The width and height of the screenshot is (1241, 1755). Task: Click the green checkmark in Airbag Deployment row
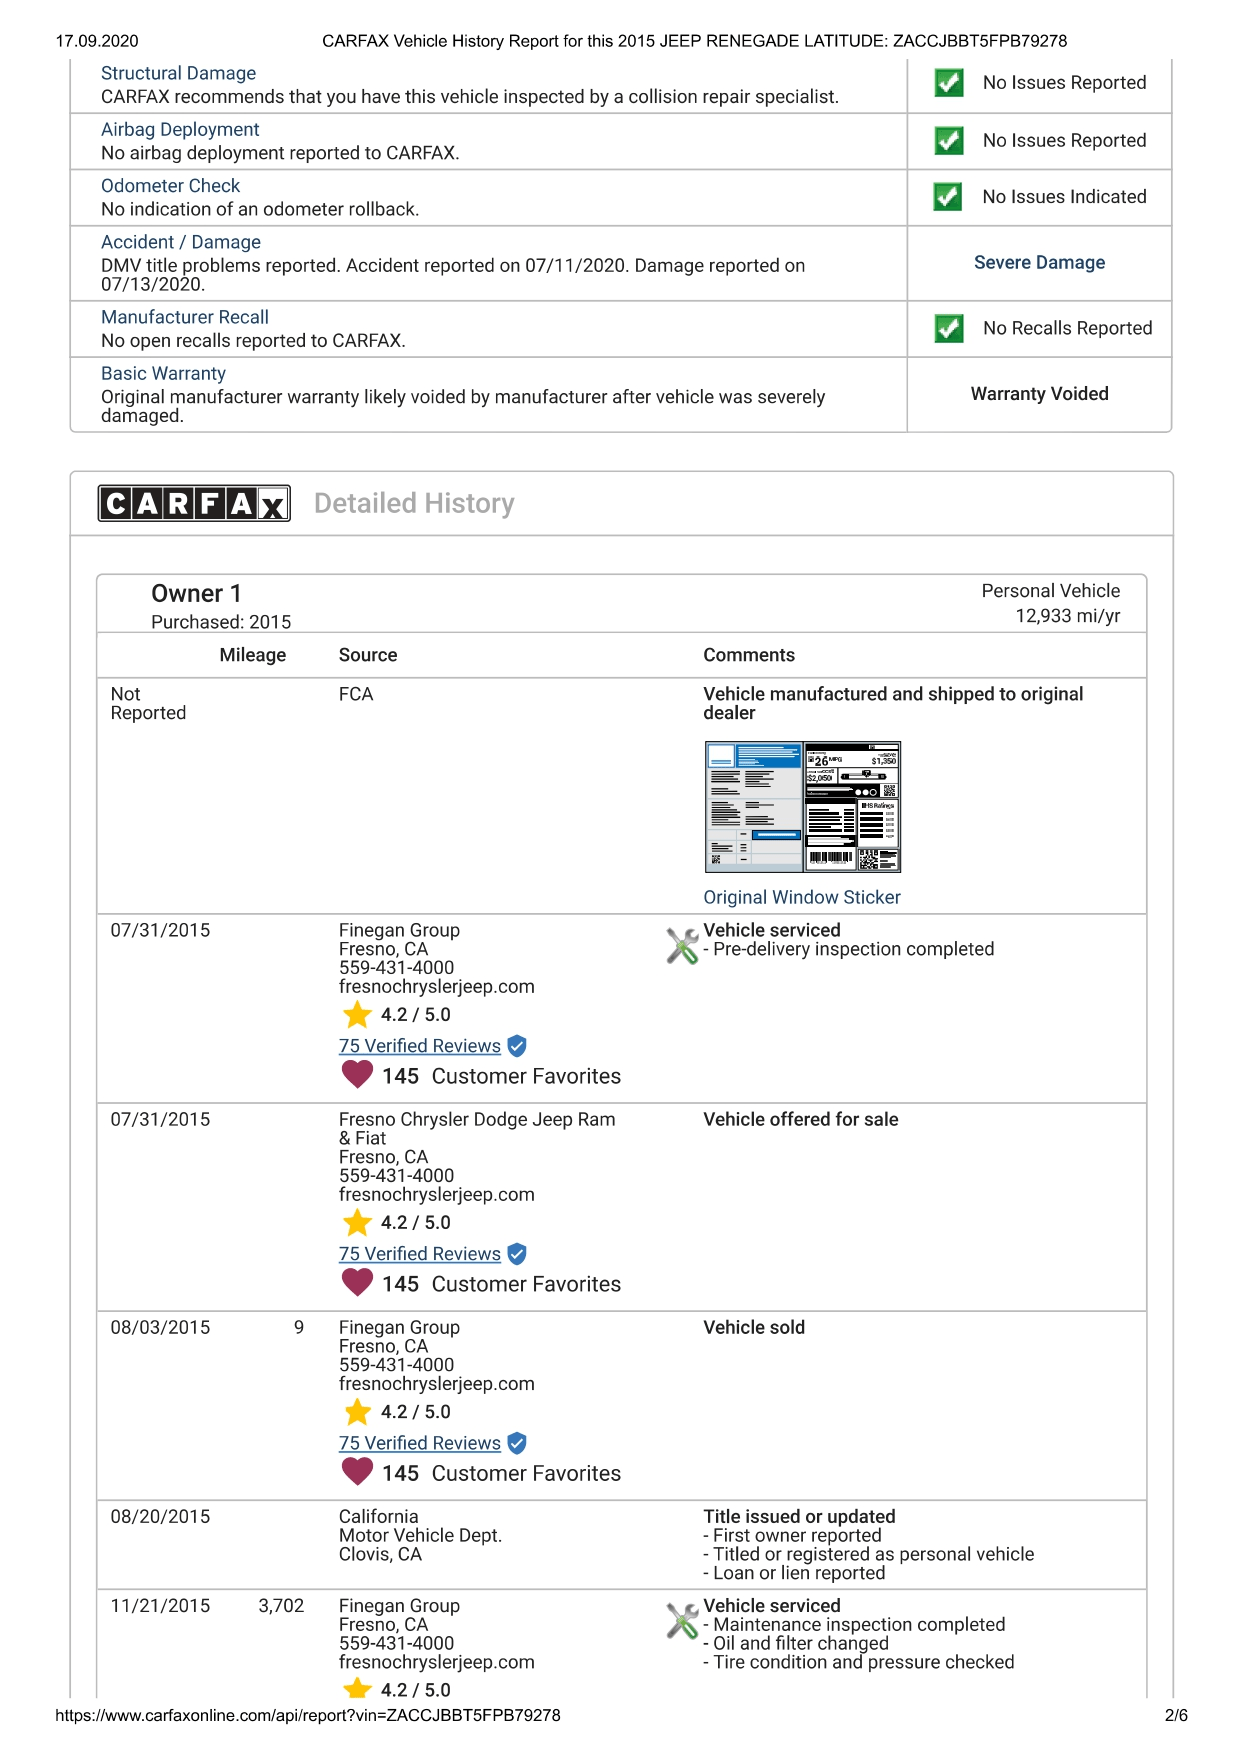point(949,141)
